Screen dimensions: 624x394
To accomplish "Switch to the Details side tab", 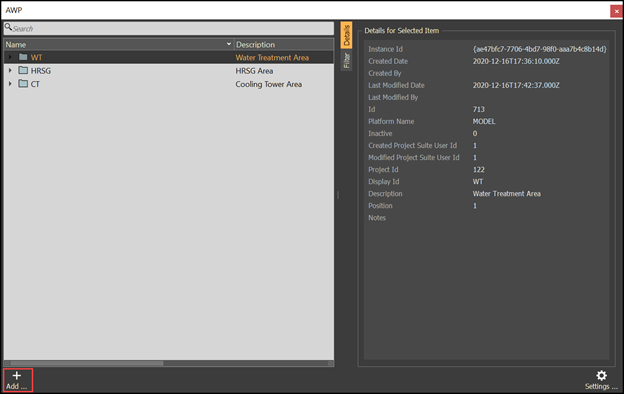I will [x=346, y=35].
